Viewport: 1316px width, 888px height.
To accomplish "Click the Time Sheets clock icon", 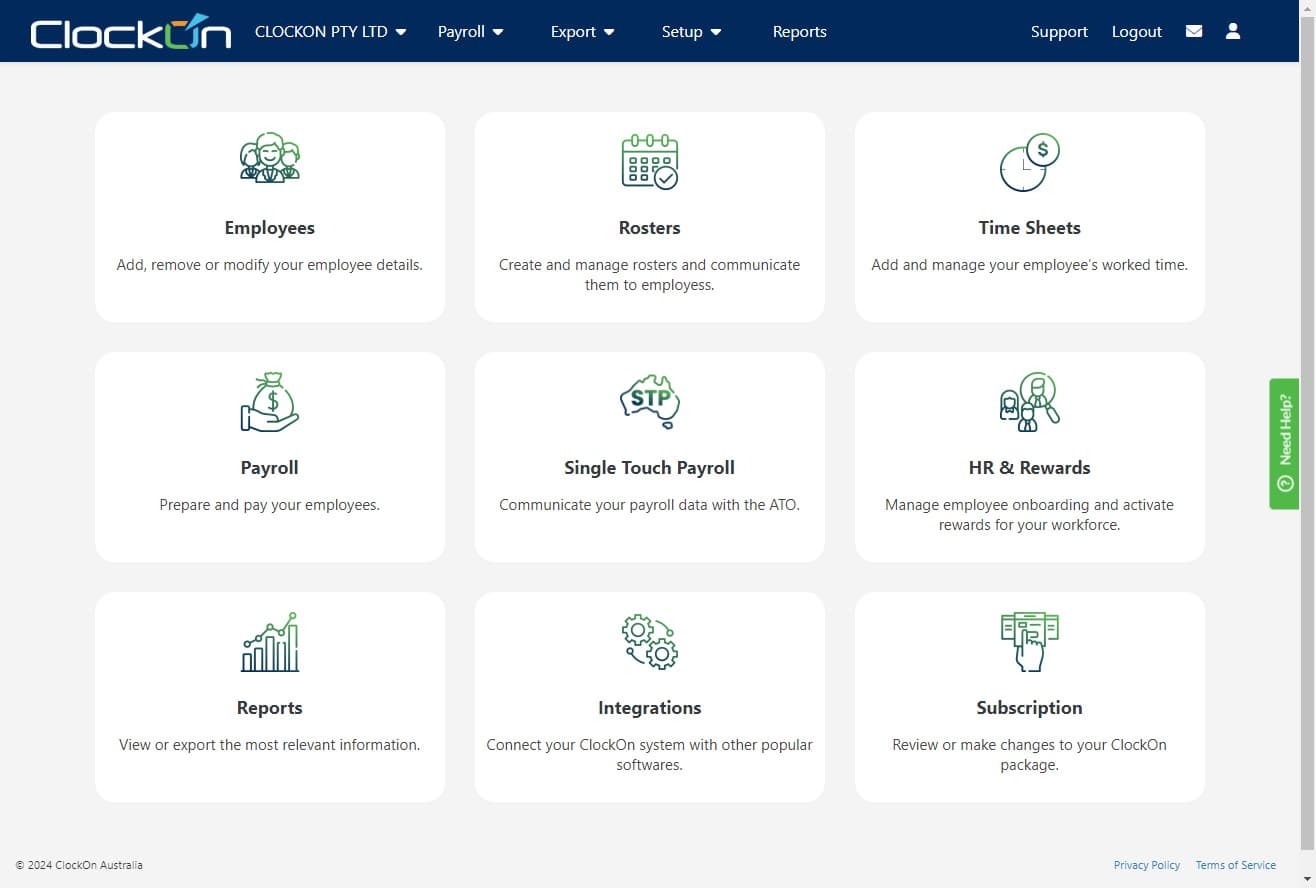I will (1030, 162).
